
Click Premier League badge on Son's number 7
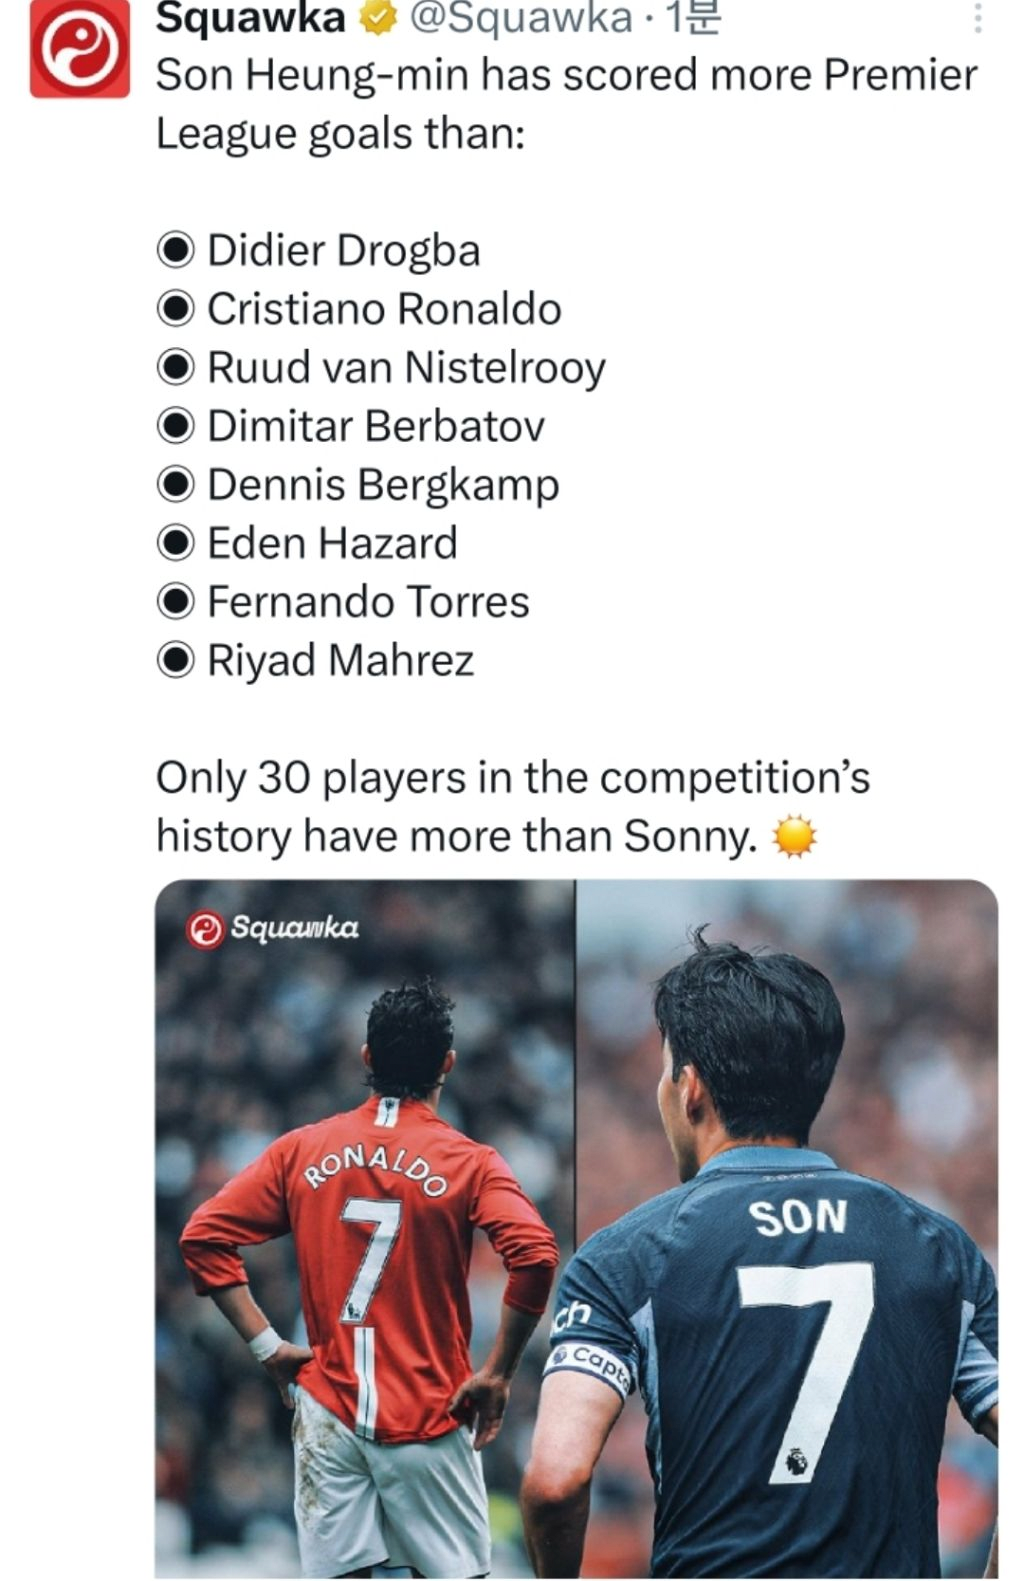click(x=796, y=1462)
